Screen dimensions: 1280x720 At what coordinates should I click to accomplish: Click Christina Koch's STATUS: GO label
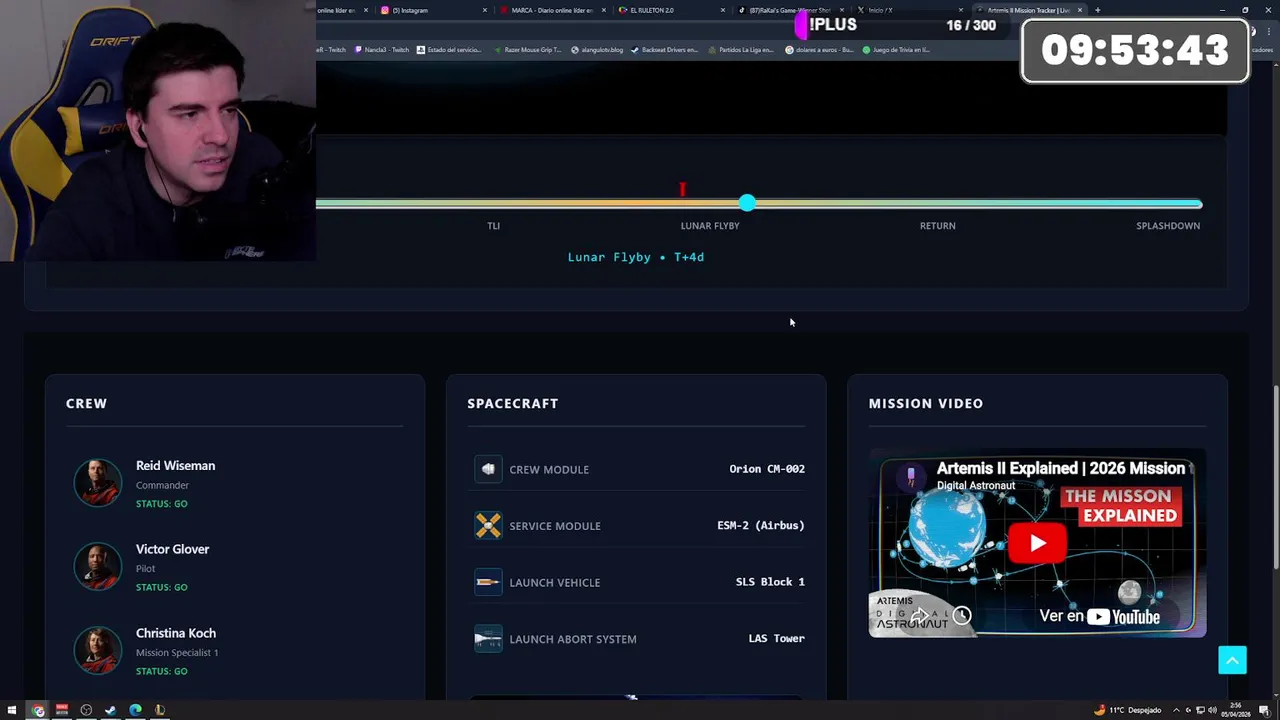point(162,671)
